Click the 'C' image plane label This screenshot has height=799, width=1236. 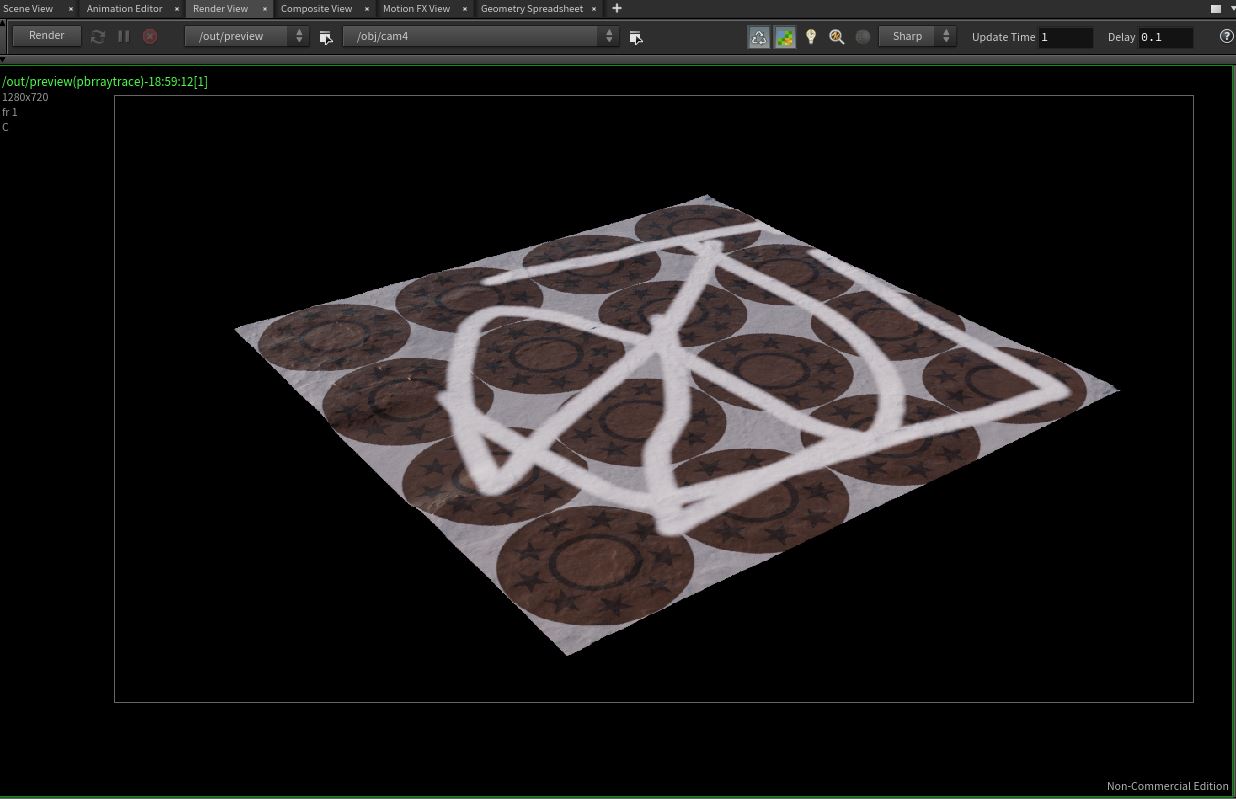point(5,127)
